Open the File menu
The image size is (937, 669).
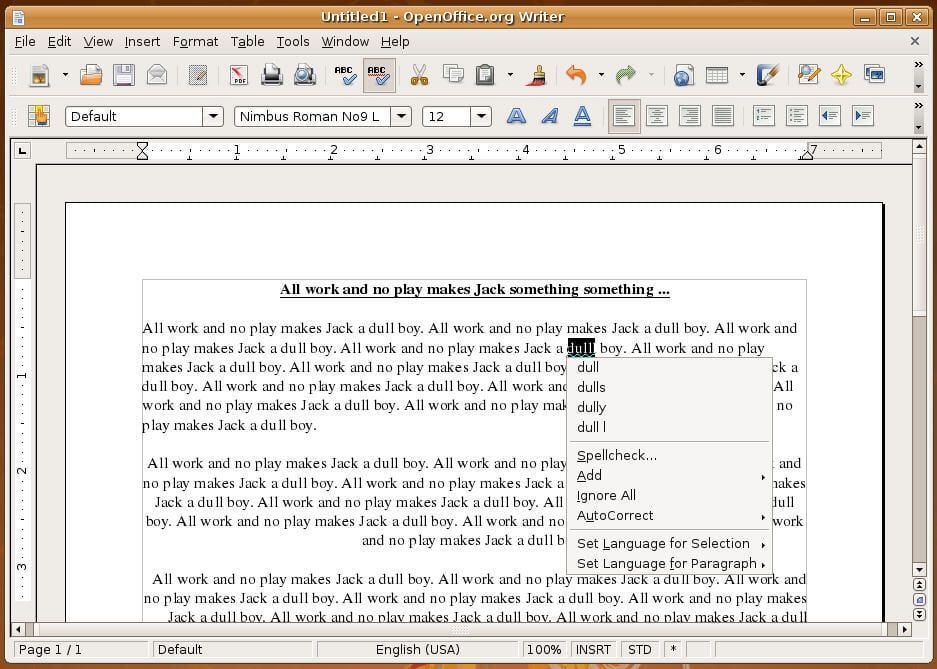(25, 42)
